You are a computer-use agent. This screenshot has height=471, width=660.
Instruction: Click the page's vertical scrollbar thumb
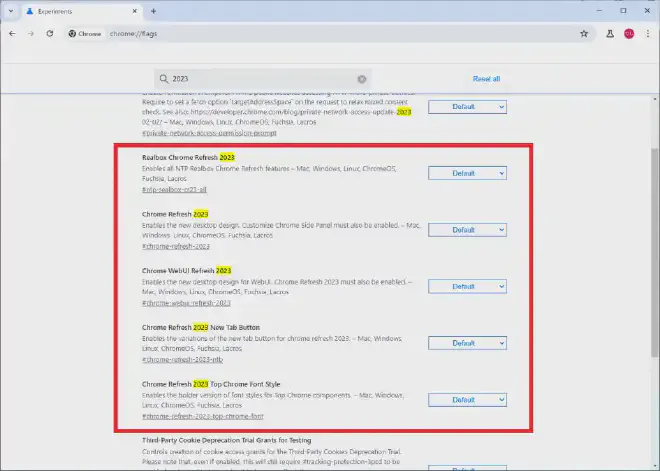pyautogui.click(x=655, y=253)
